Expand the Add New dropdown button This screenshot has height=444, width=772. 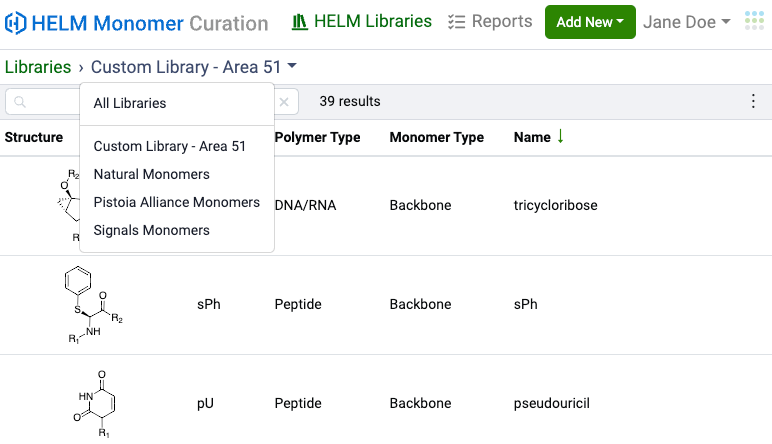(590, 22)
